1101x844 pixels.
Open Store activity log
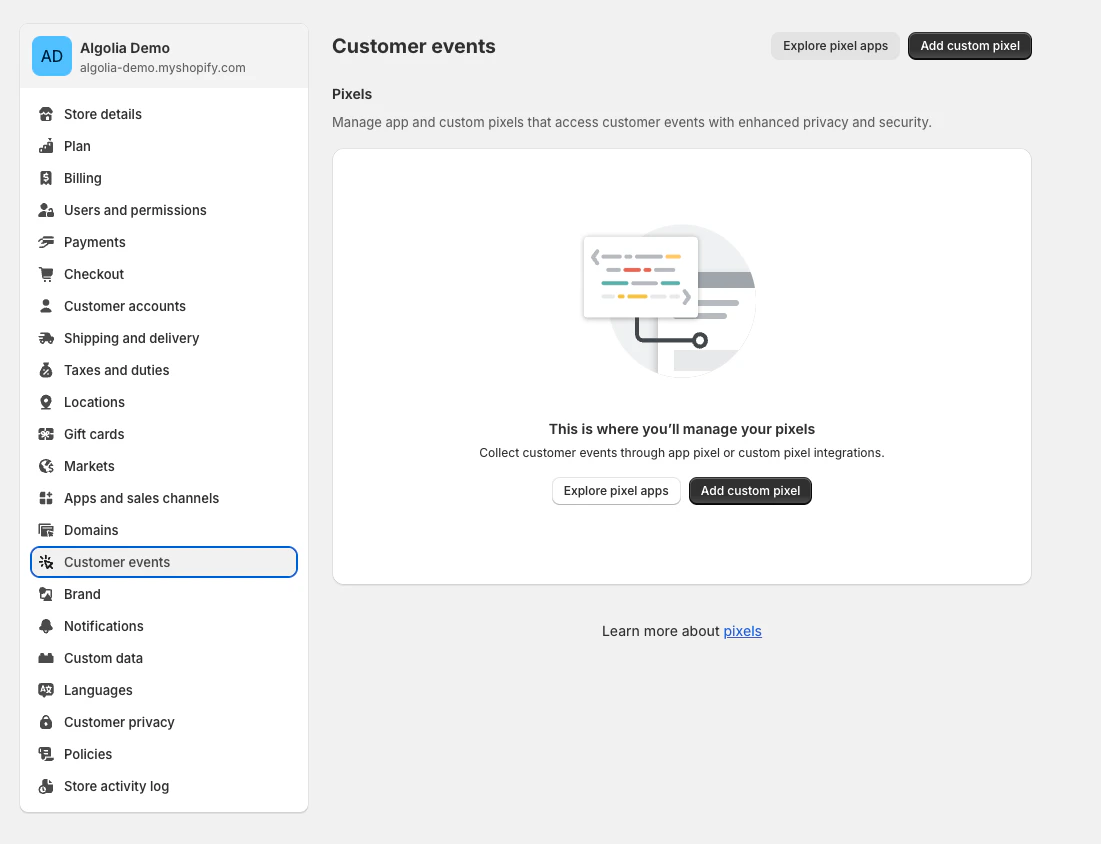pyautogui.click(x=114, y=786)
